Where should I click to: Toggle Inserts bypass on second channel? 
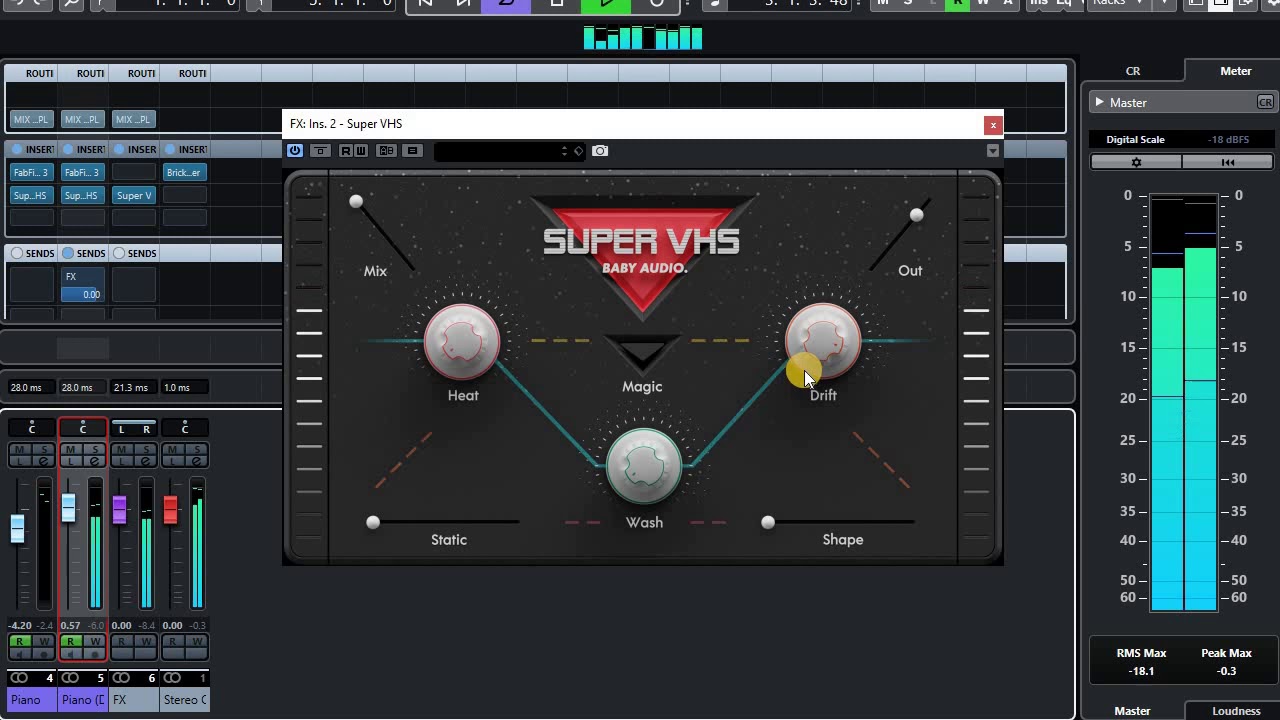click(x=68, y=149)
